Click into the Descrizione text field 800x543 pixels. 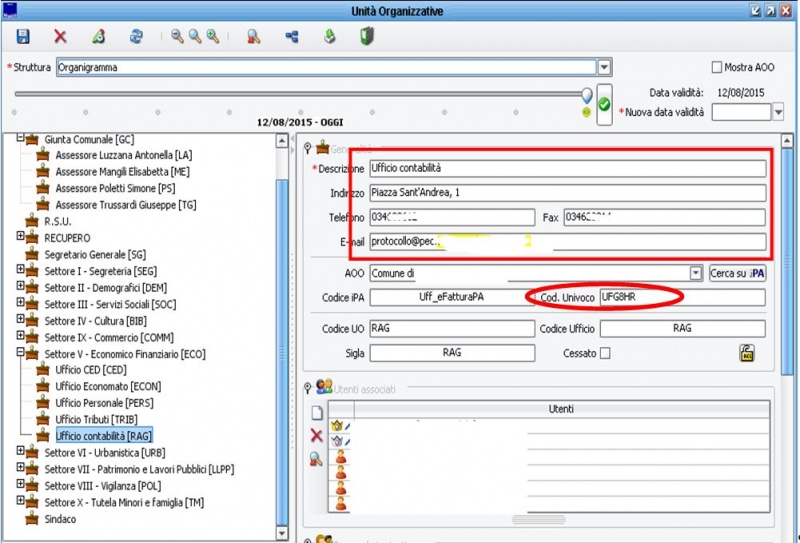566,168
